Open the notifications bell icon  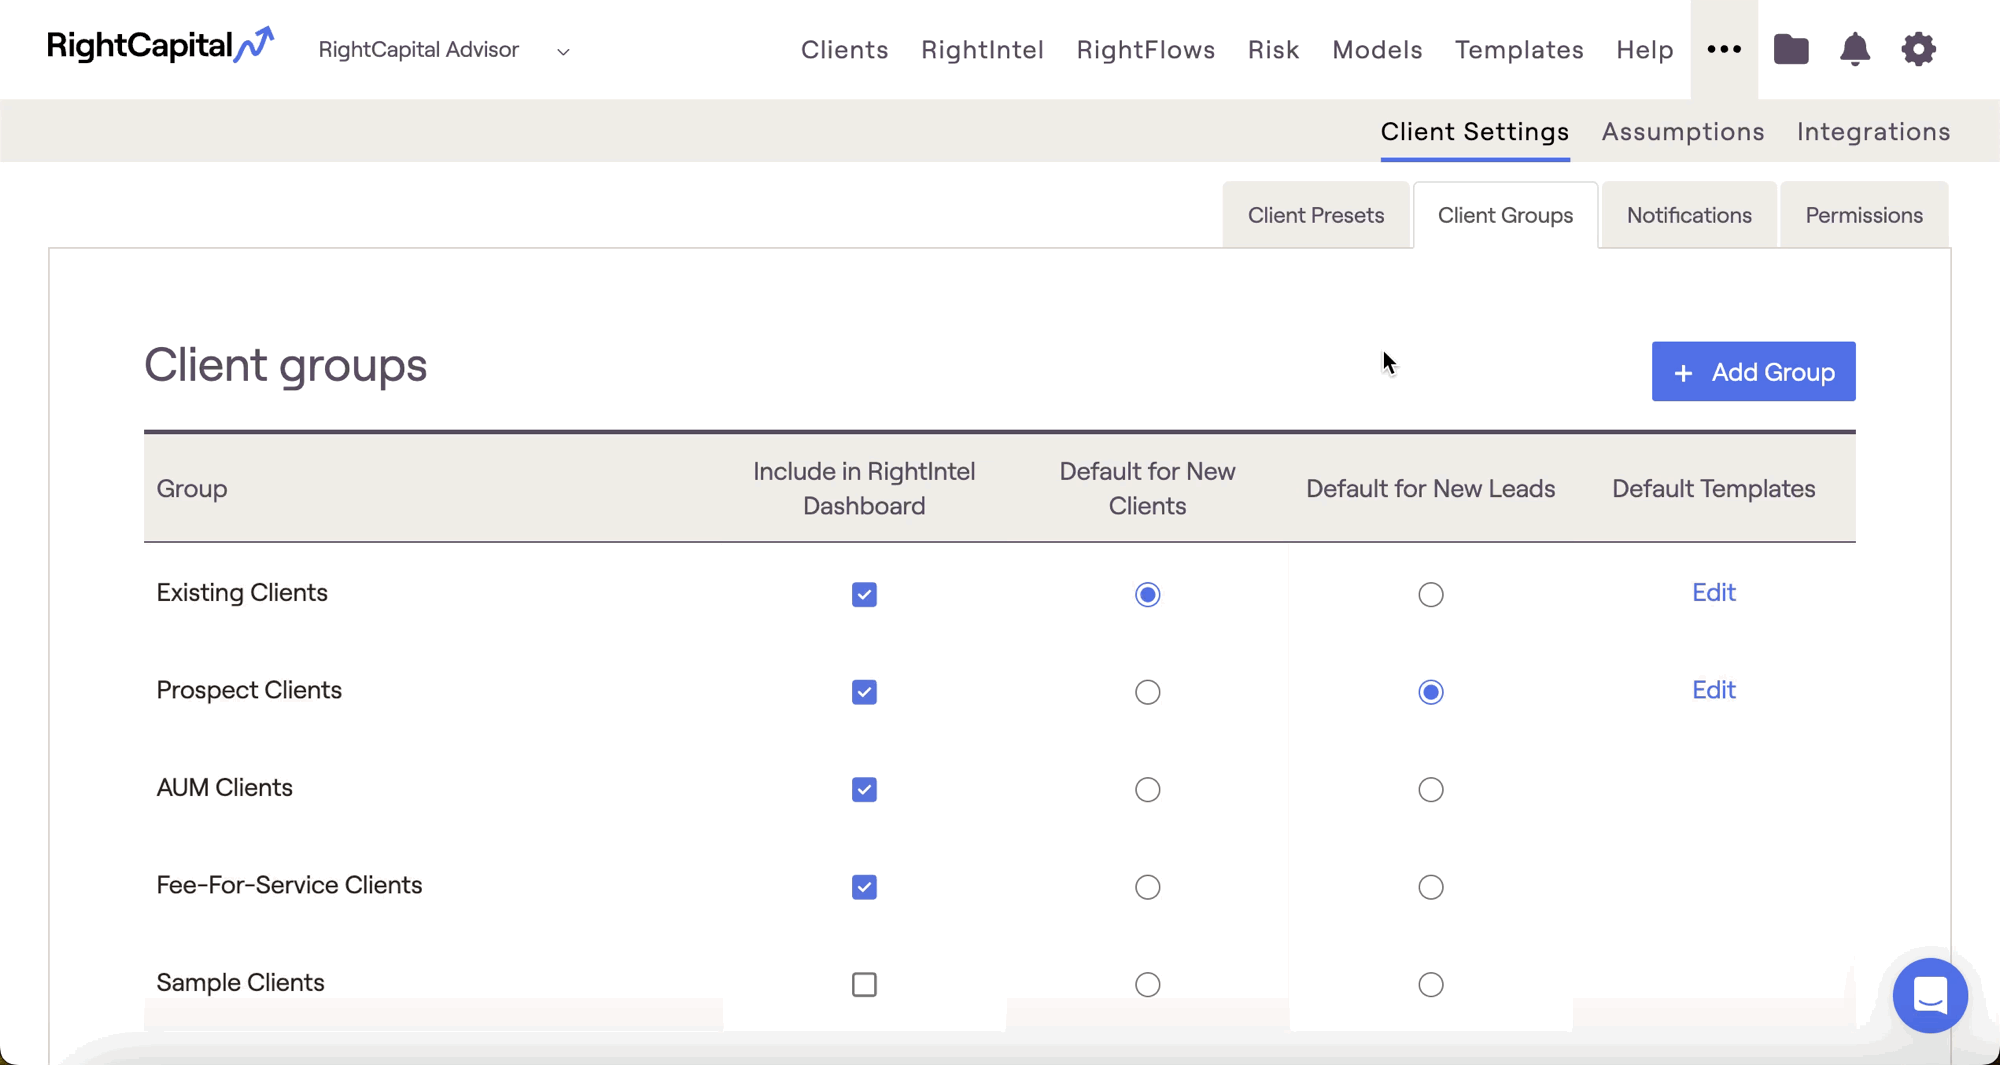pyautogui.click(x=1854, y=49)
